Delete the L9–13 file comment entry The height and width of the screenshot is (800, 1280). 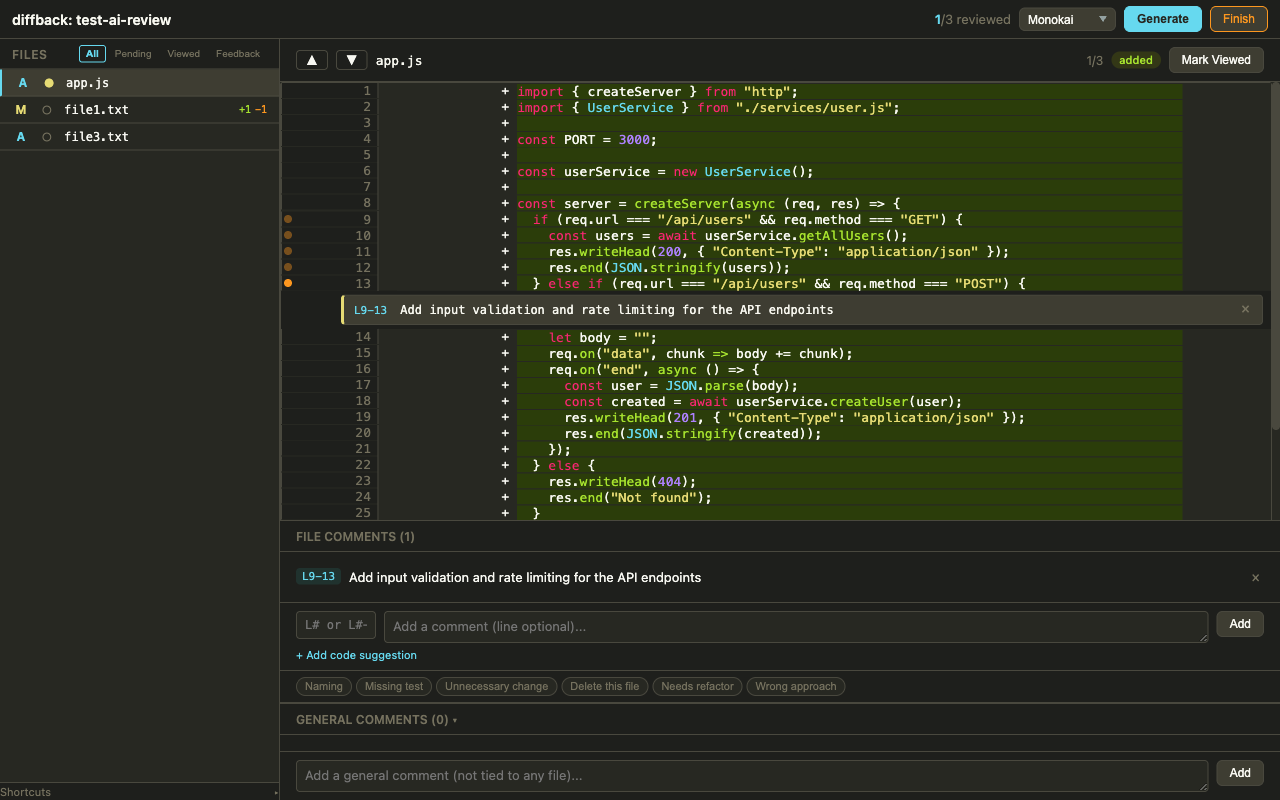coord(1256,578)
